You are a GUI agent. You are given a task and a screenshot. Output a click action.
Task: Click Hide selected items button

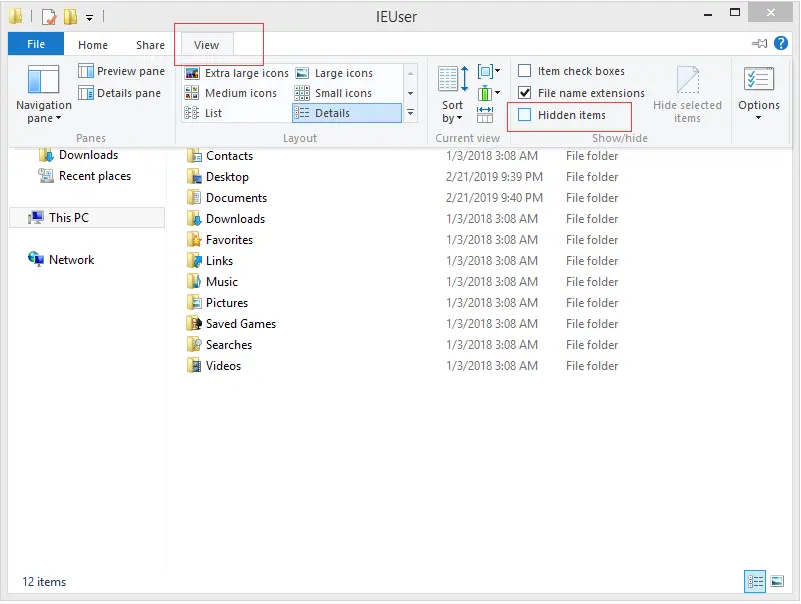[x=687, y=95]
